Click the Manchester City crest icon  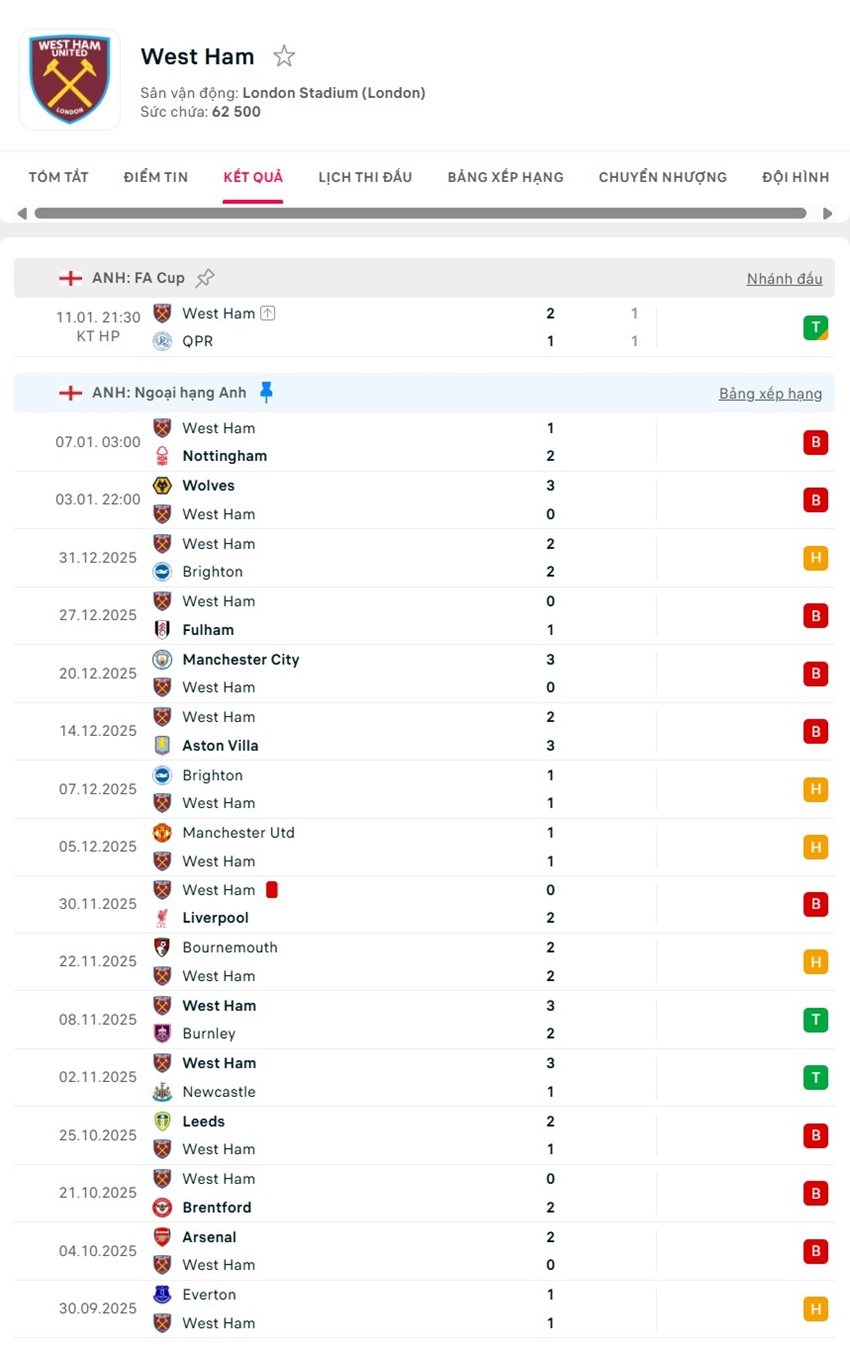(x=162, y=659)
